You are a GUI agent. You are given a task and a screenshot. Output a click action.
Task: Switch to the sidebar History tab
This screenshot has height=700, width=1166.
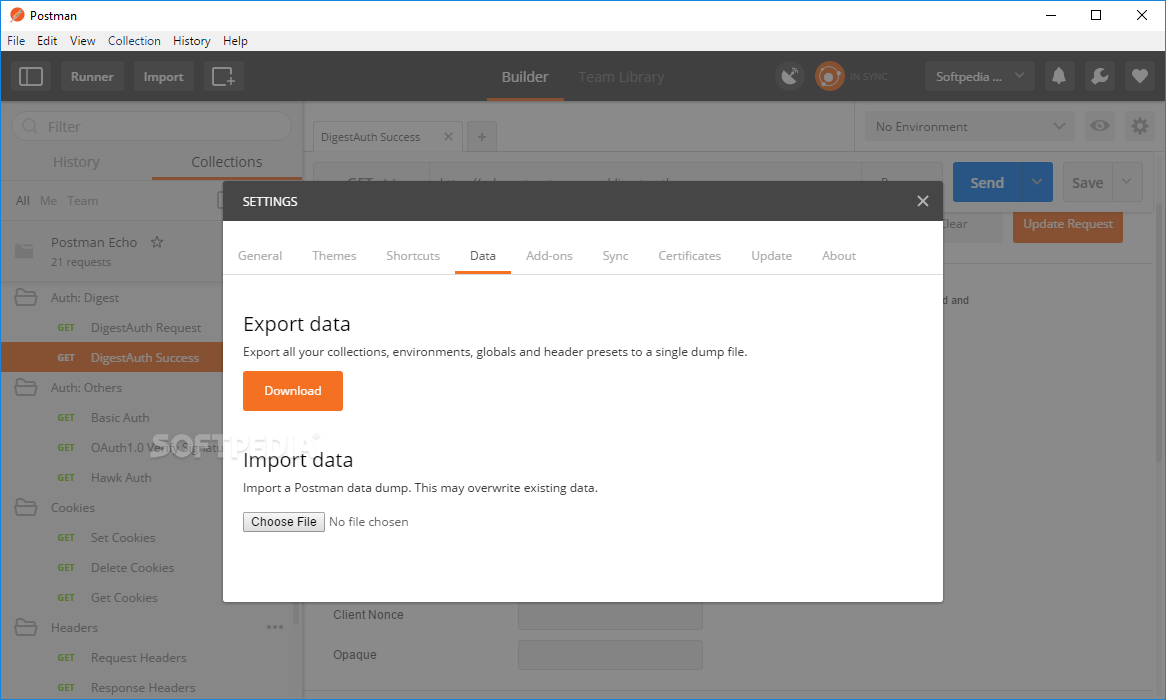(76, 162)
